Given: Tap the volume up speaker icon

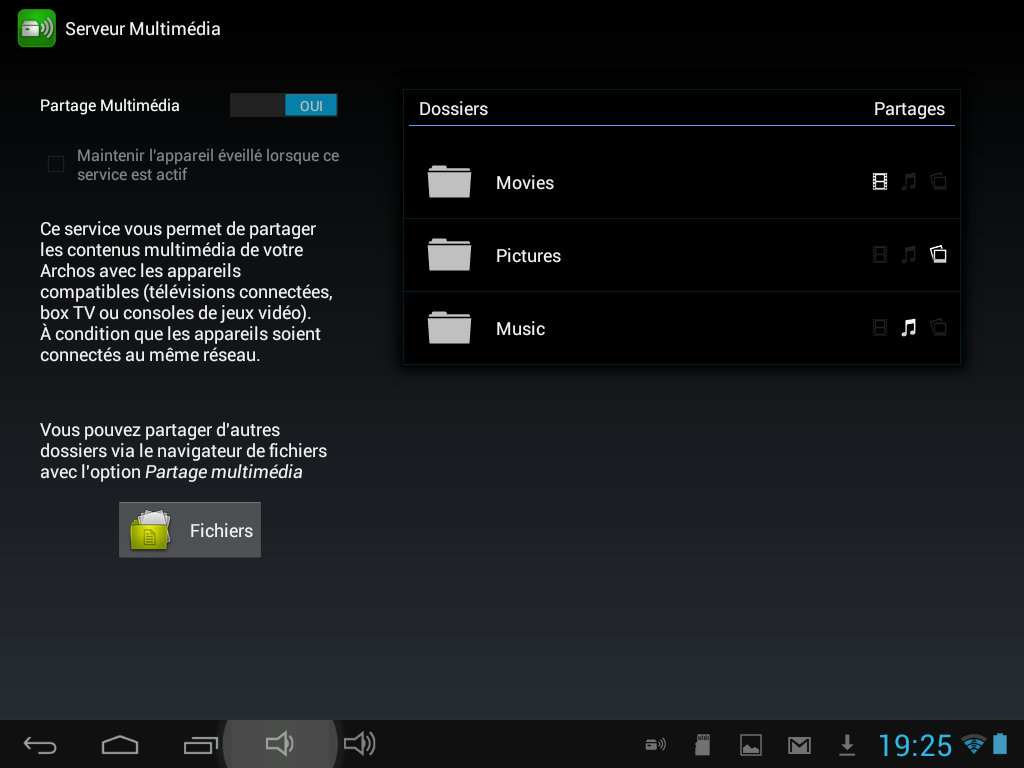Looking at the screenshot, I should click(360, 743).
